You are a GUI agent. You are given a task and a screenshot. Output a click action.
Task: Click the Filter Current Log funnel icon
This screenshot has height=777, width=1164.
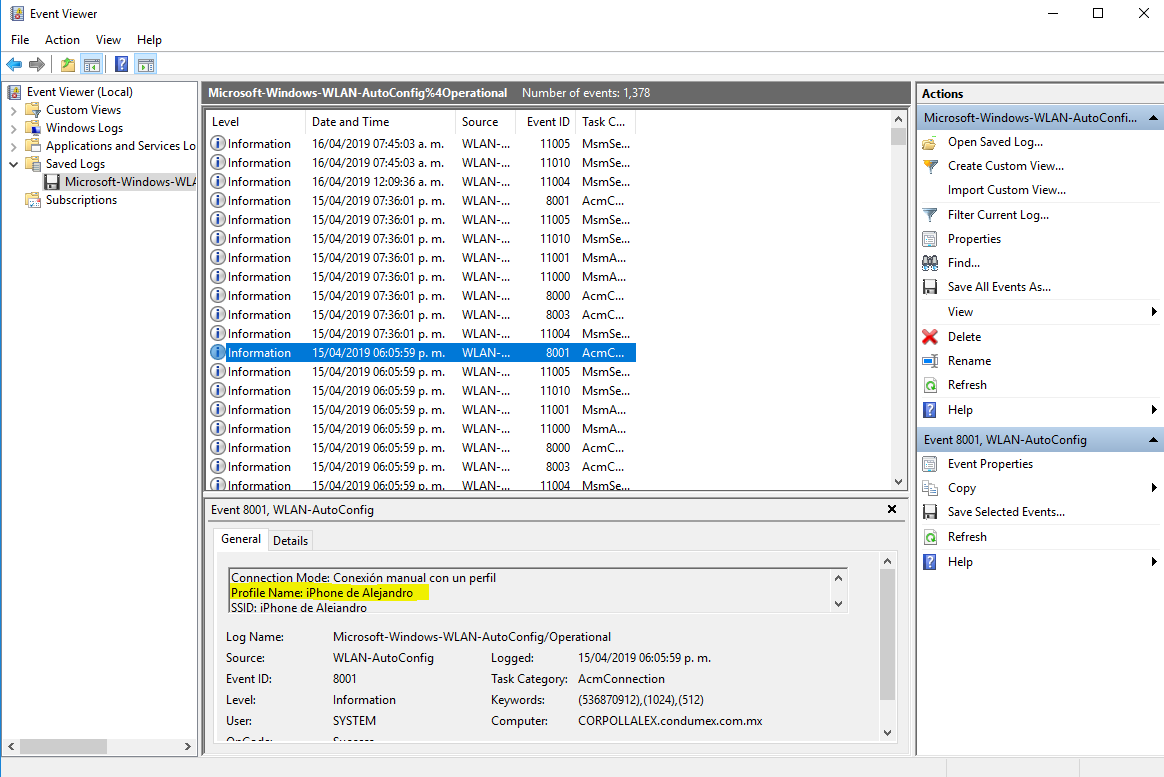tap(929, 215)
